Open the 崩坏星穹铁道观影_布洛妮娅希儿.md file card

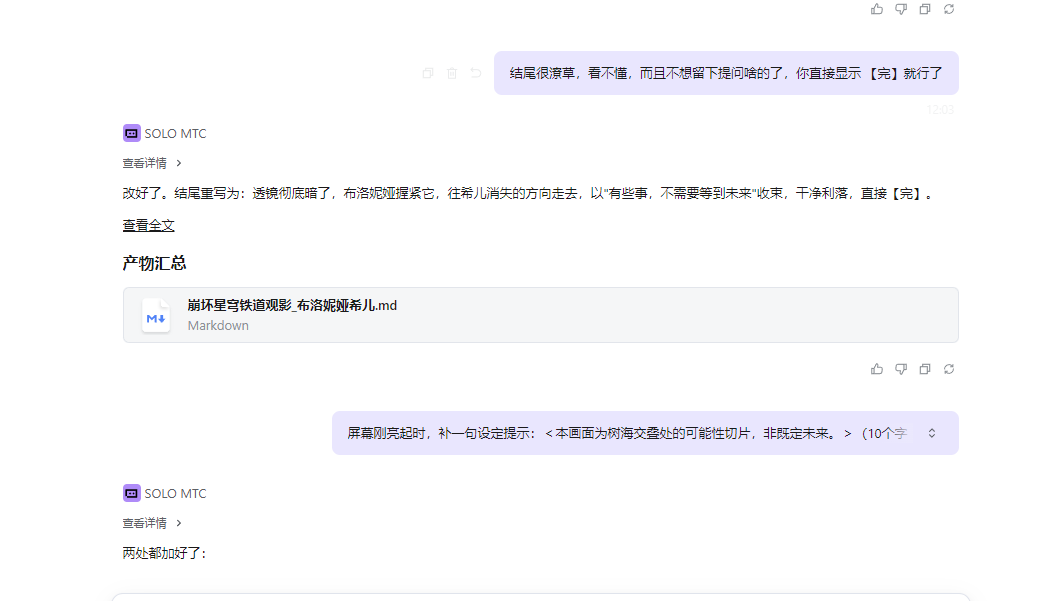coord(540,315)
